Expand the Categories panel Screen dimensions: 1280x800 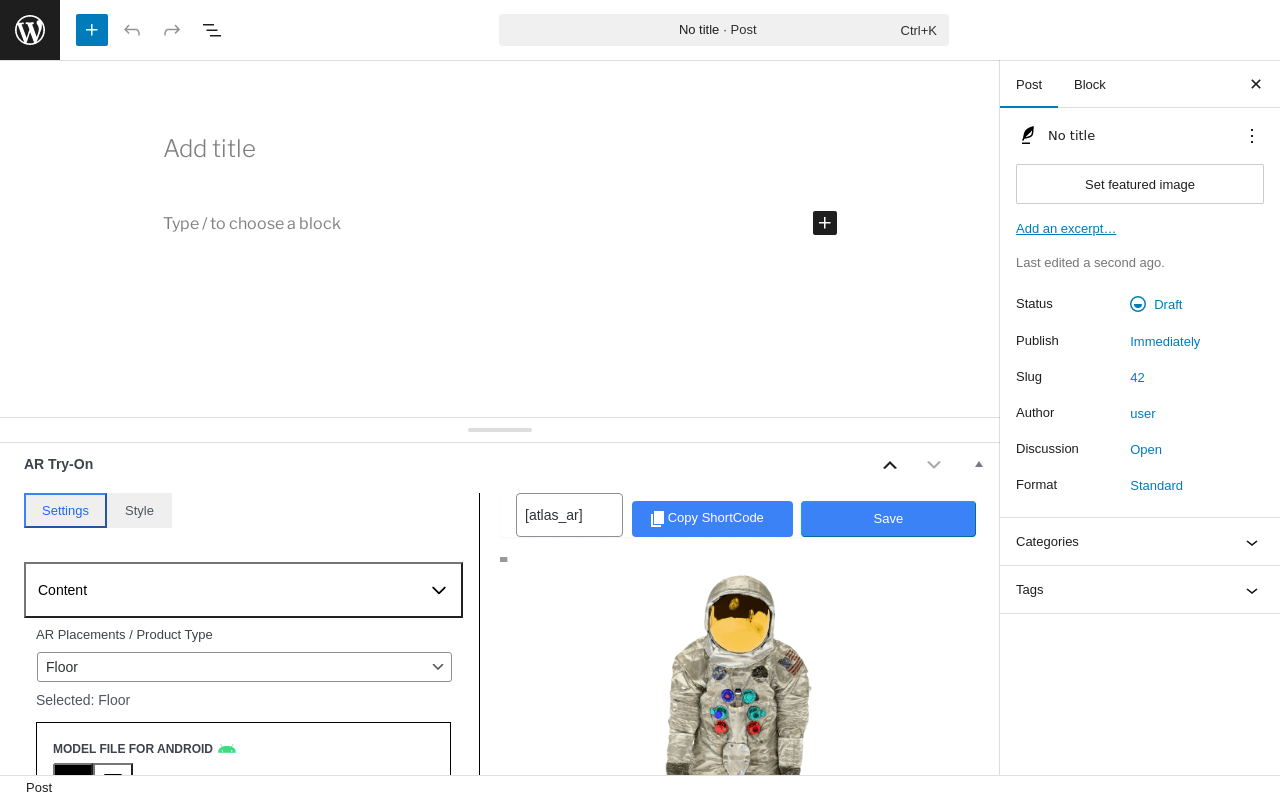1140,542
